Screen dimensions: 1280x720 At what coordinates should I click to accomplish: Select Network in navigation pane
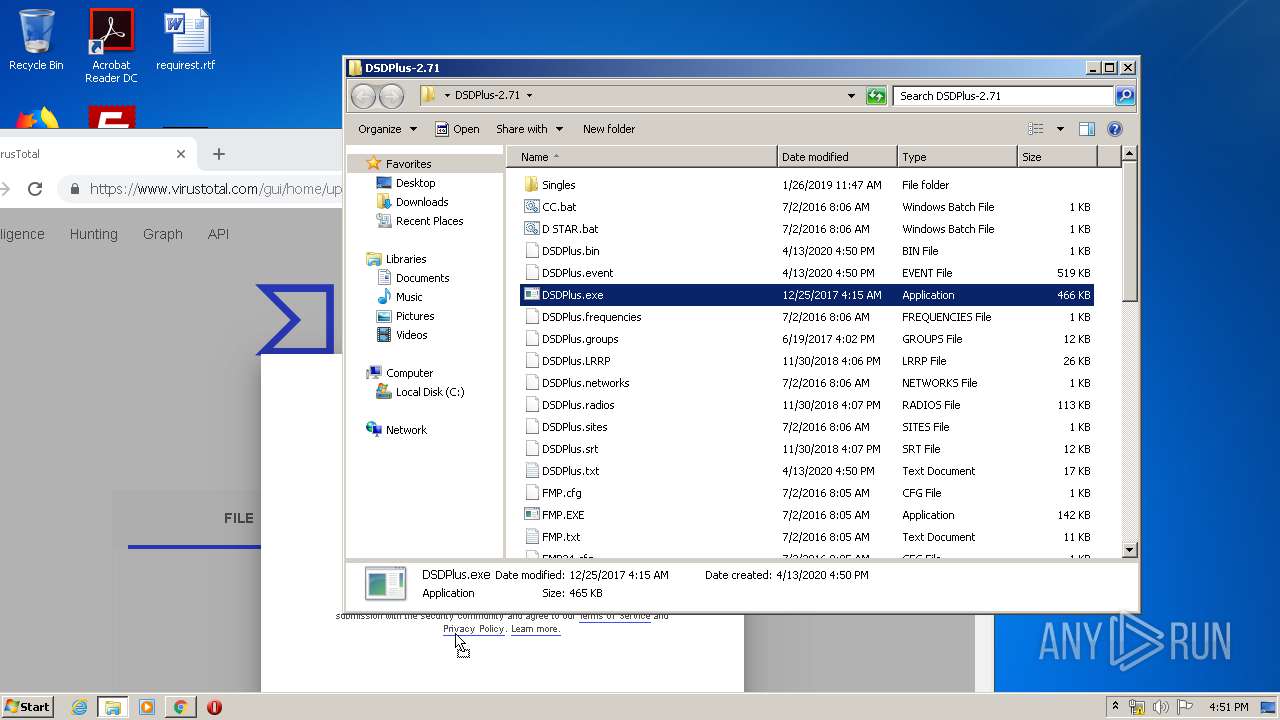coord(406,430)
